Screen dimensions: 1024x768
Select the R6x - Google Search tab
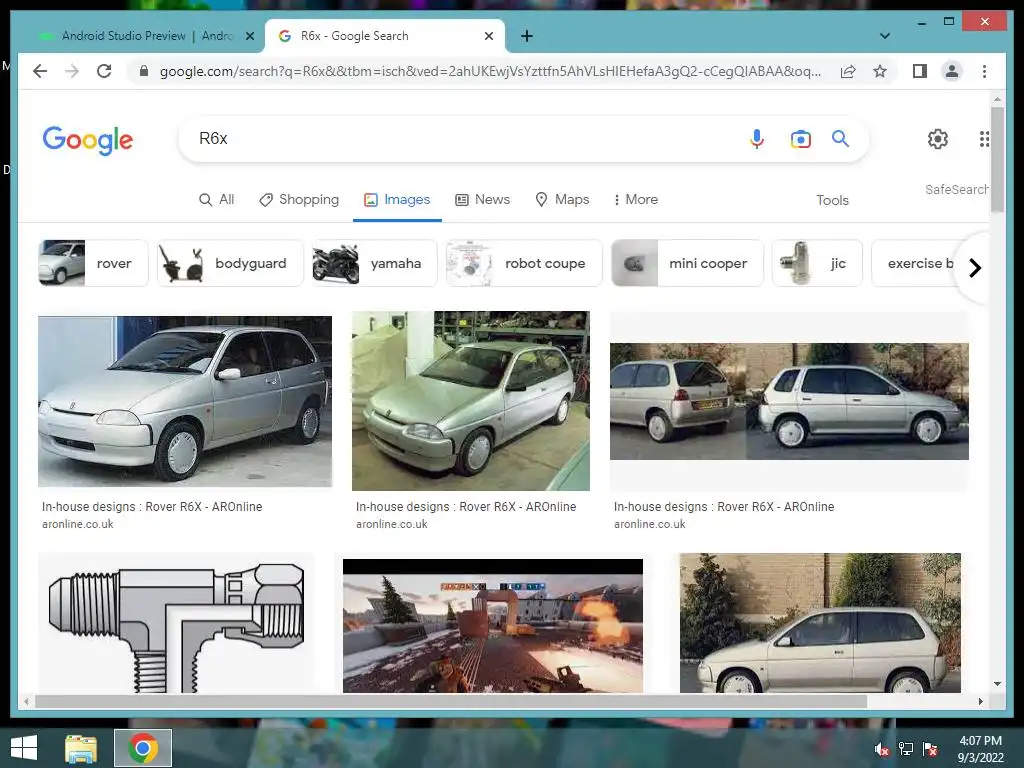tap(384, 36)
